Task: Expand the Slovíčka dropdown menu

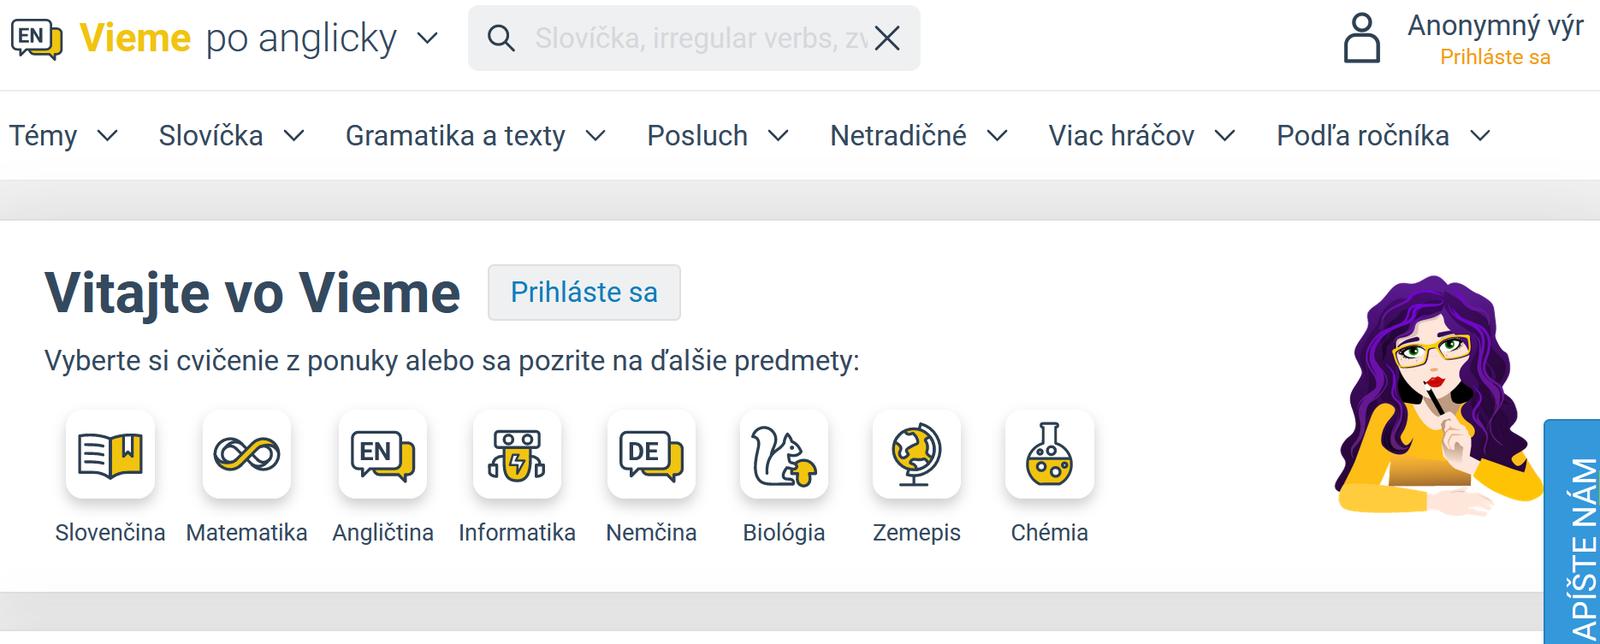Action: tap(231, 136)
